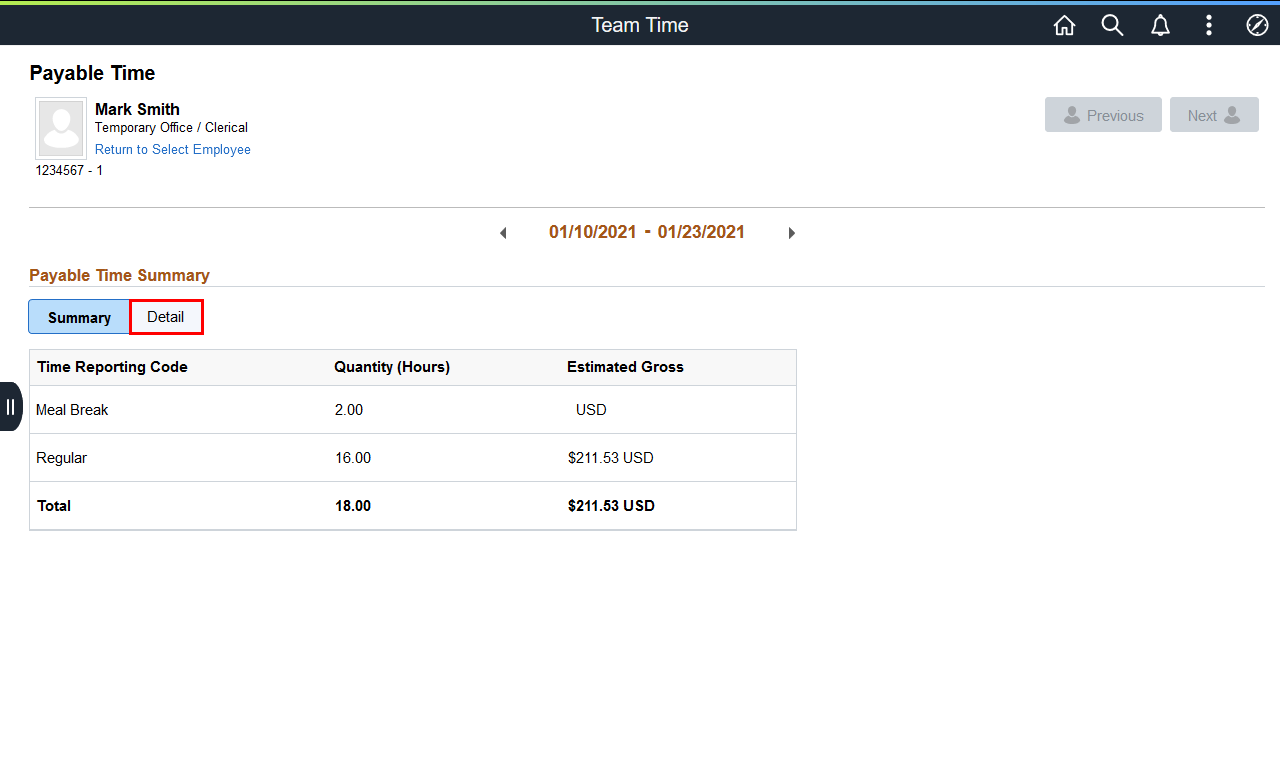Viewport: 1280px width, 768px height.
Task: Click the Time Reporting Code column header
Action: (x=112, y=367)
